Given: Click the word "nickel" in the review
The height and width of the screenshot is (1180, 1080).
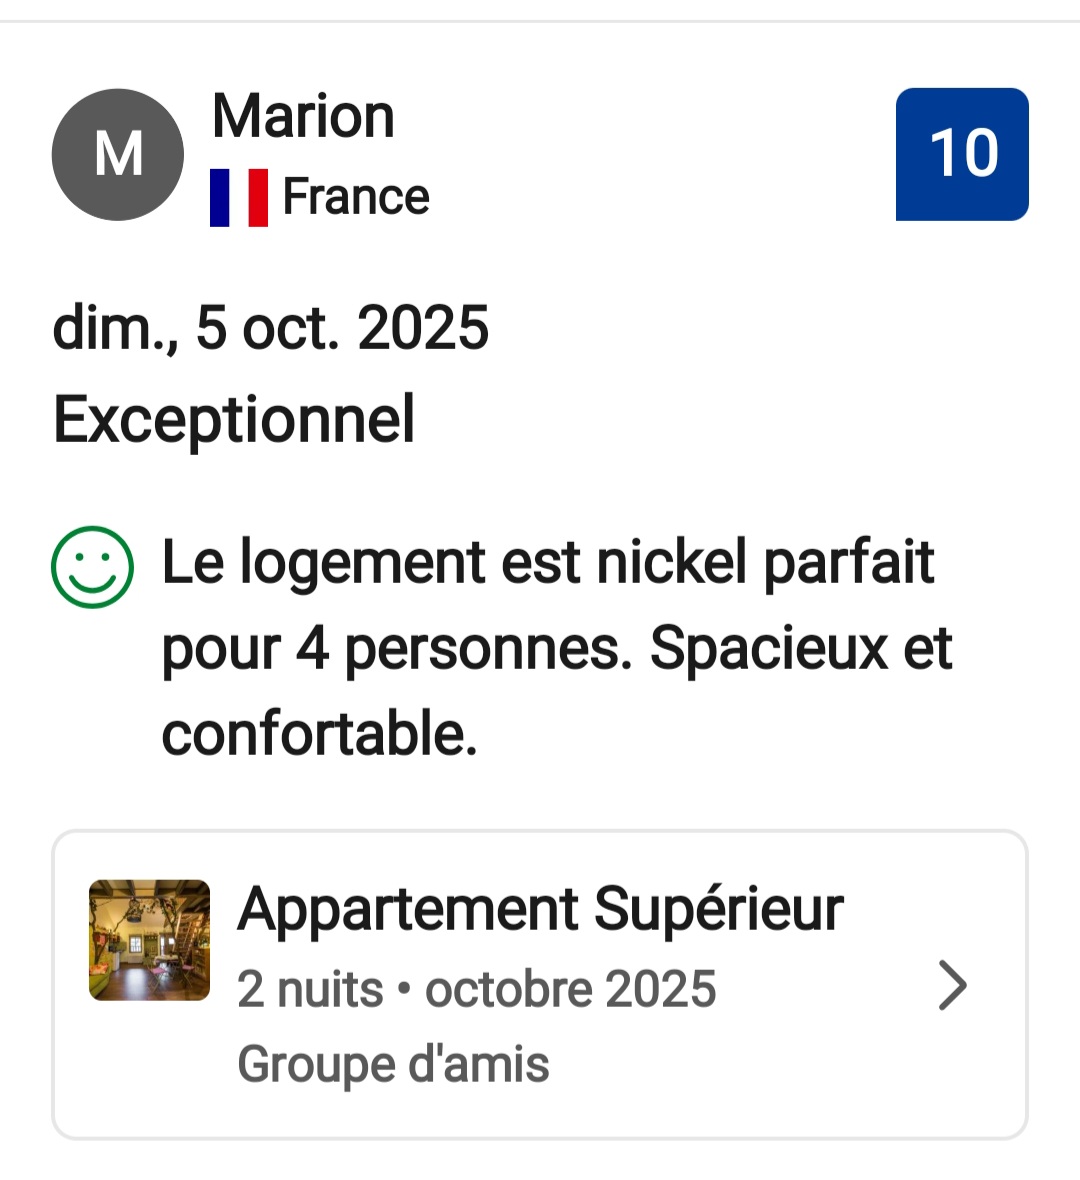Looking at the screenshot, I should 671,562.
